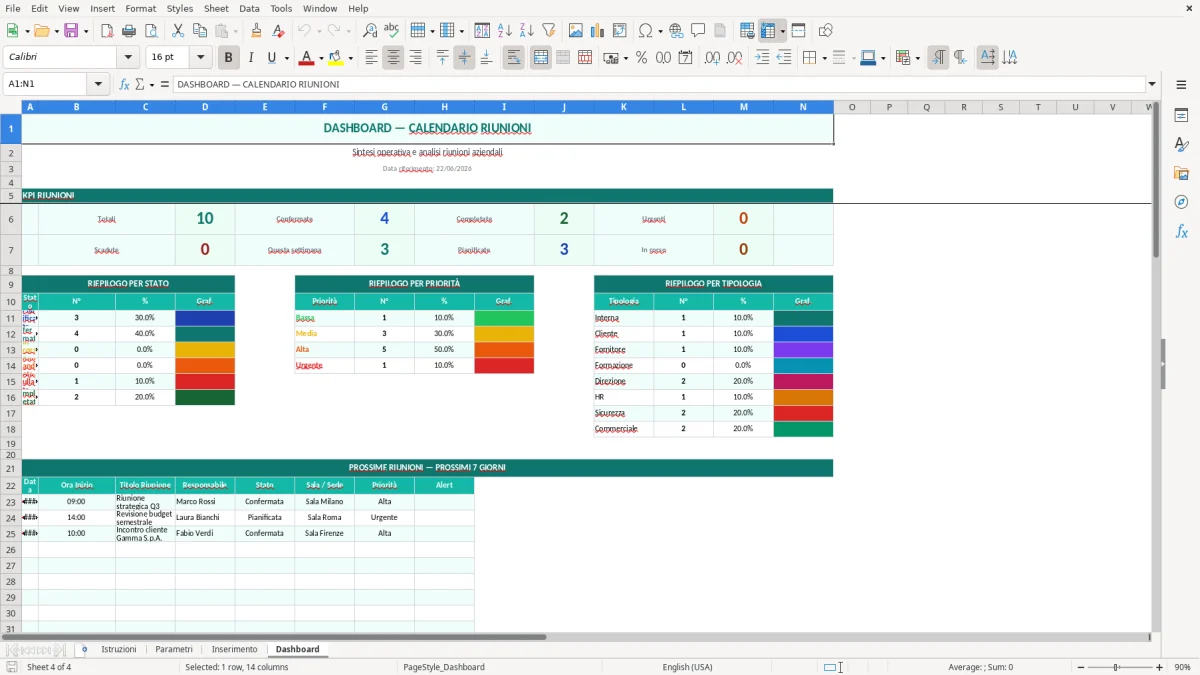The width and height of the screenshot is (1200, 675).
Task: Add a decimal place
Action: tap(712, 58)
